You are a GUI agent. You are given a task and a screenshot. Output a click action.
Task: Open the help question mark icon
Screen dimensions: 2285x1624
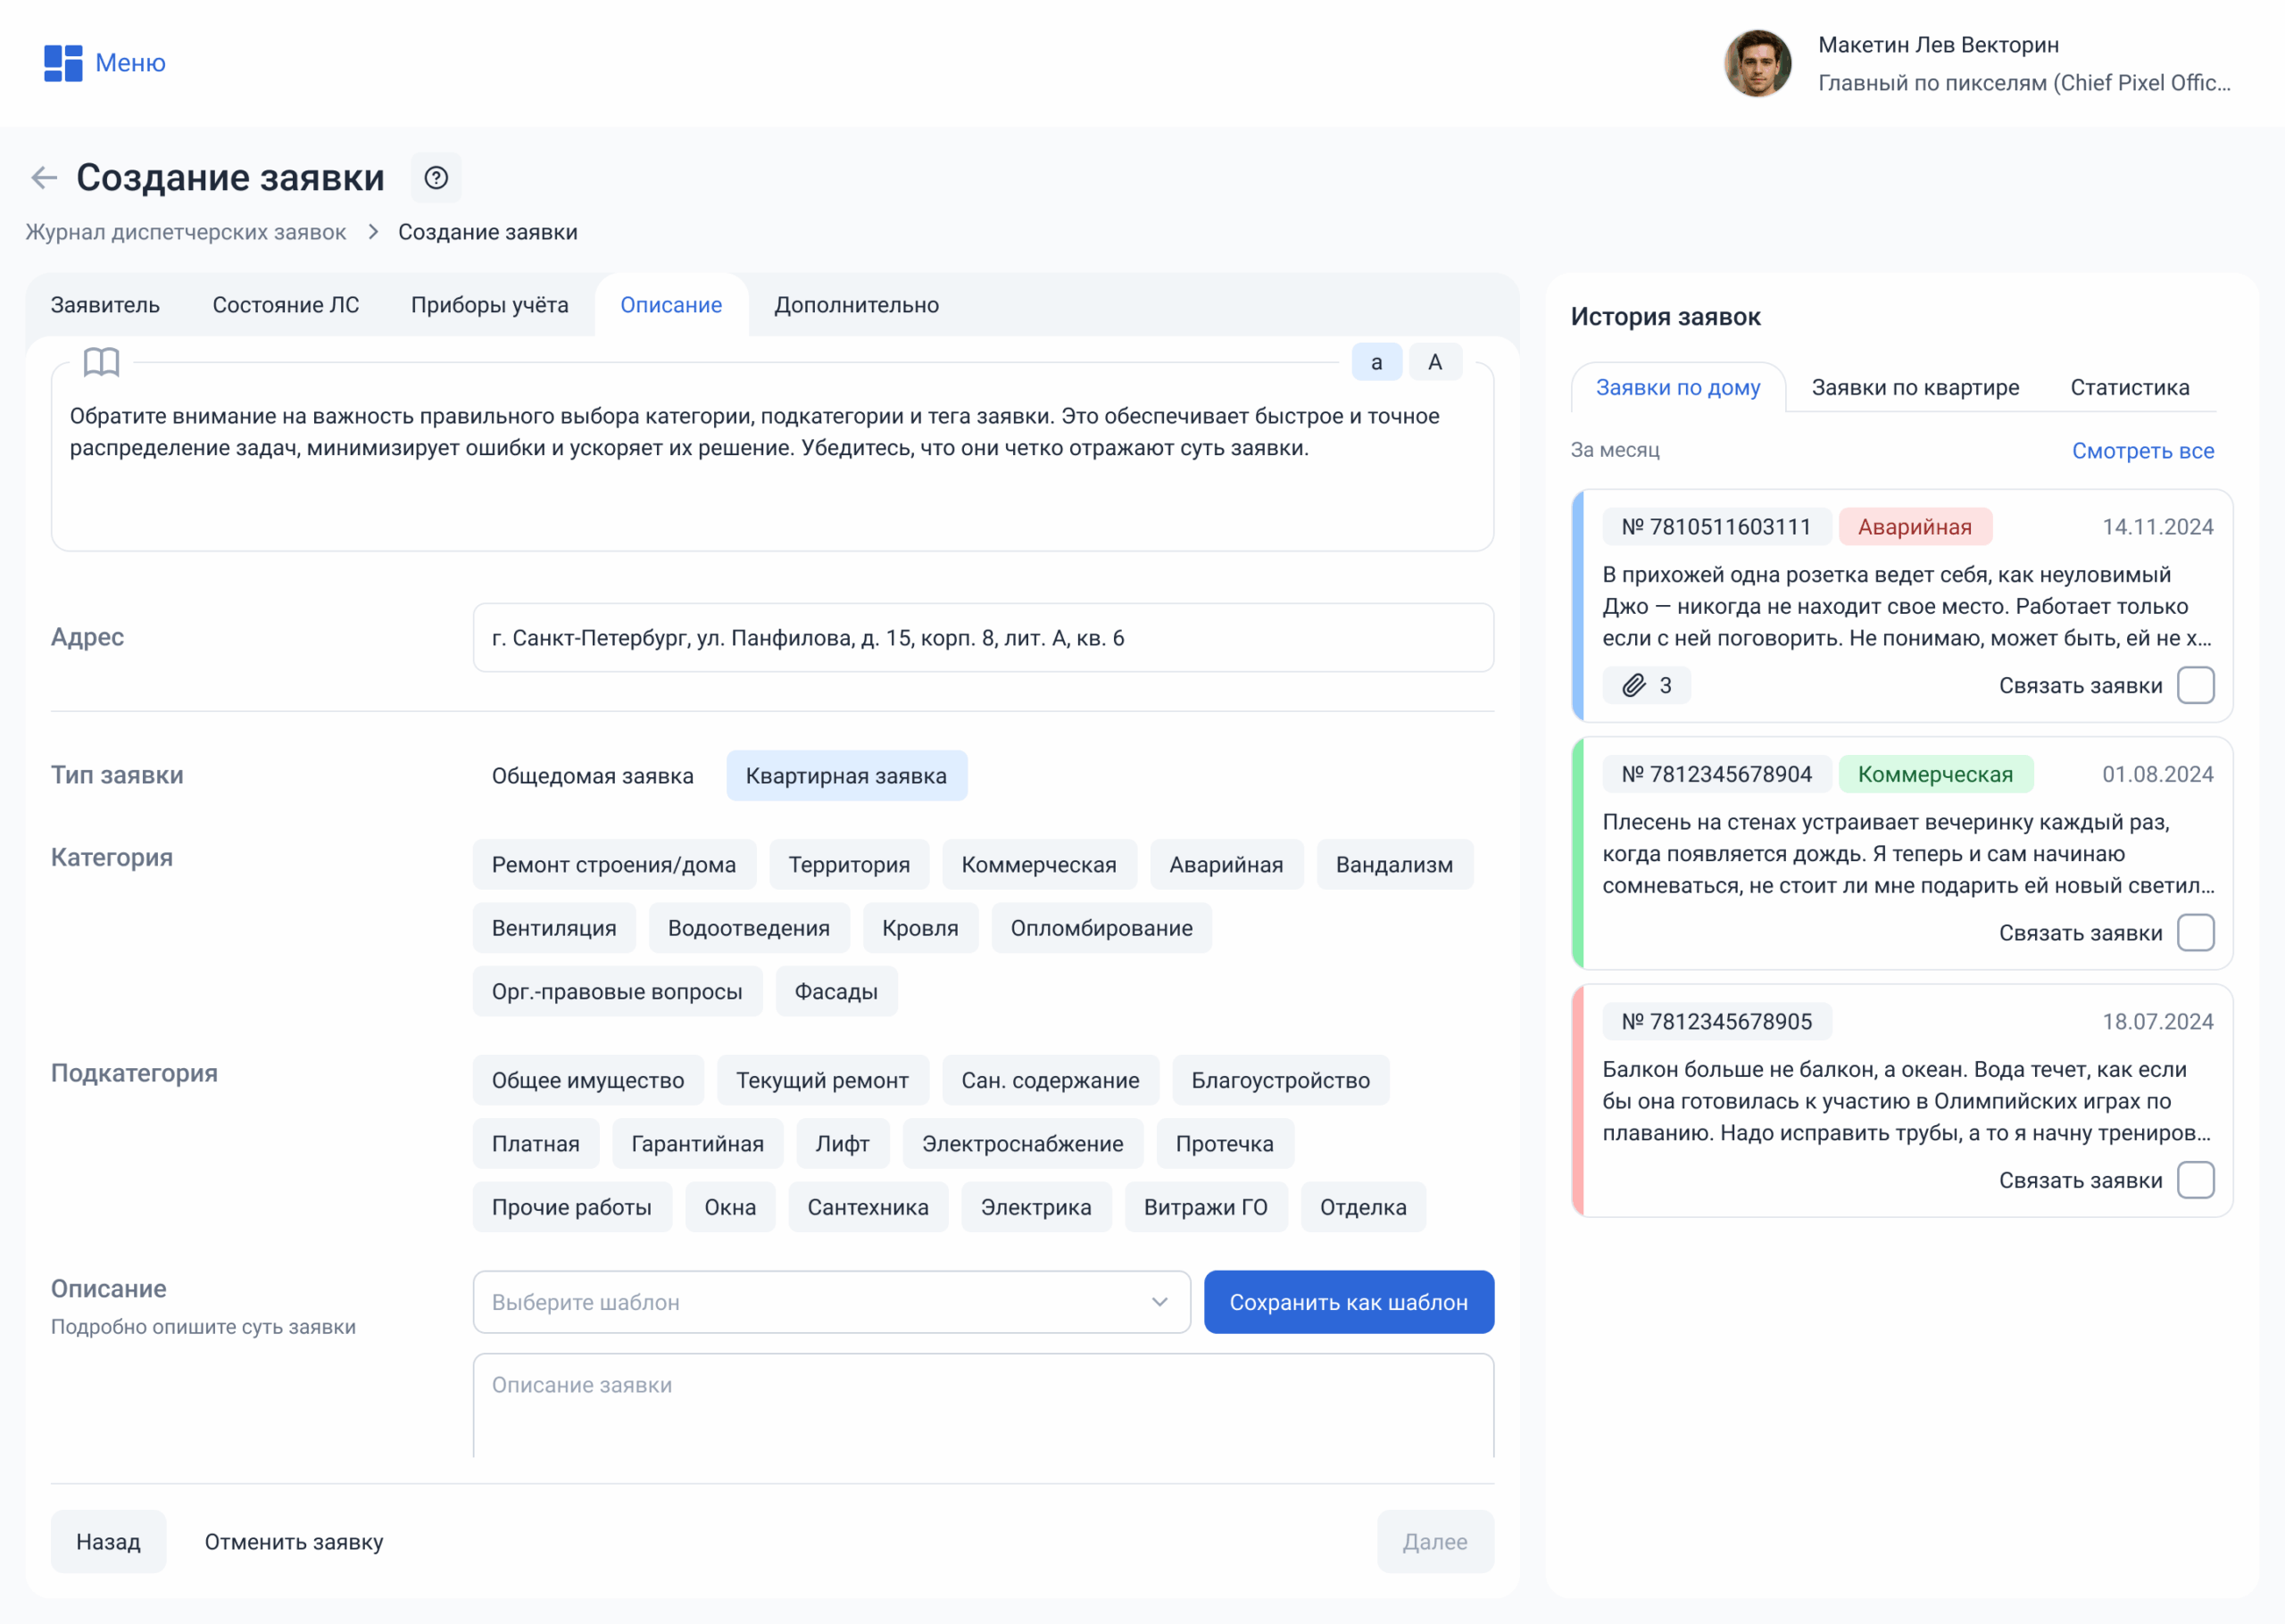click(436, 178)
